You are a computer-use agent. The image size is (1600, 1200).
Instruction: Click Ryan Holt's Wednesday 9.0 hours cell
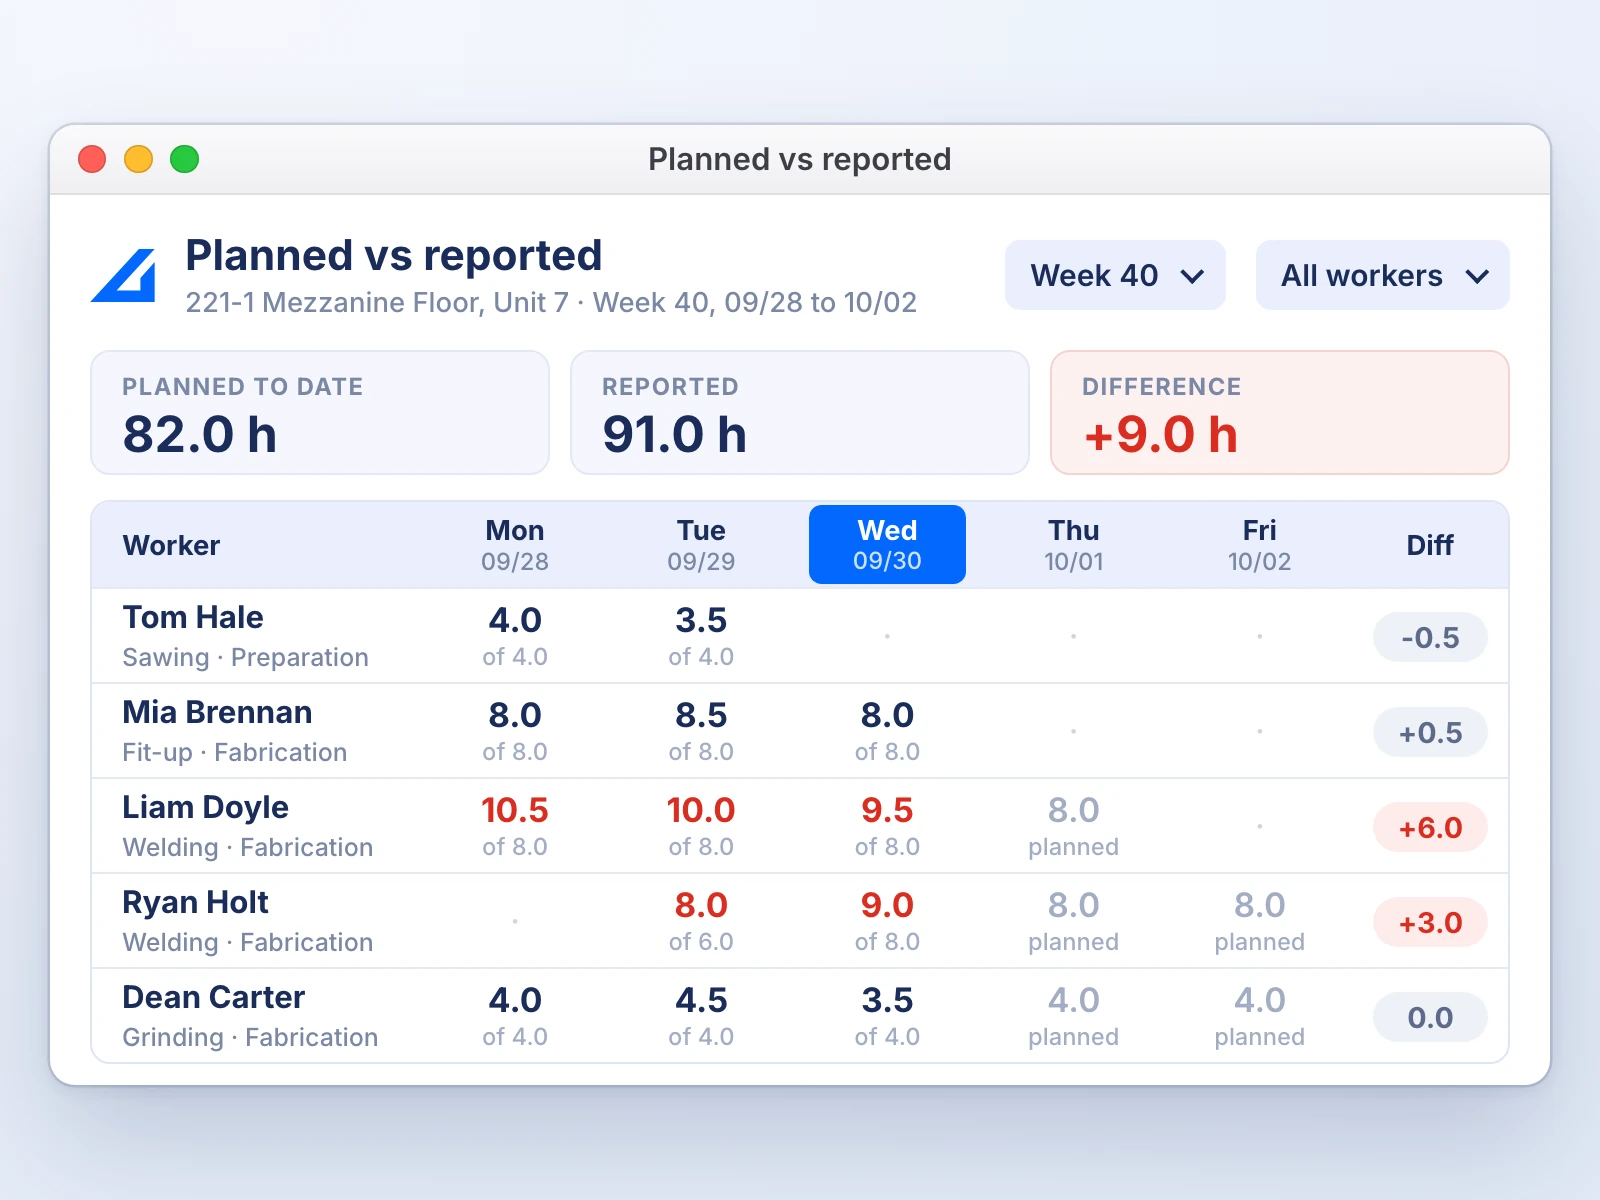coord(887,921)
